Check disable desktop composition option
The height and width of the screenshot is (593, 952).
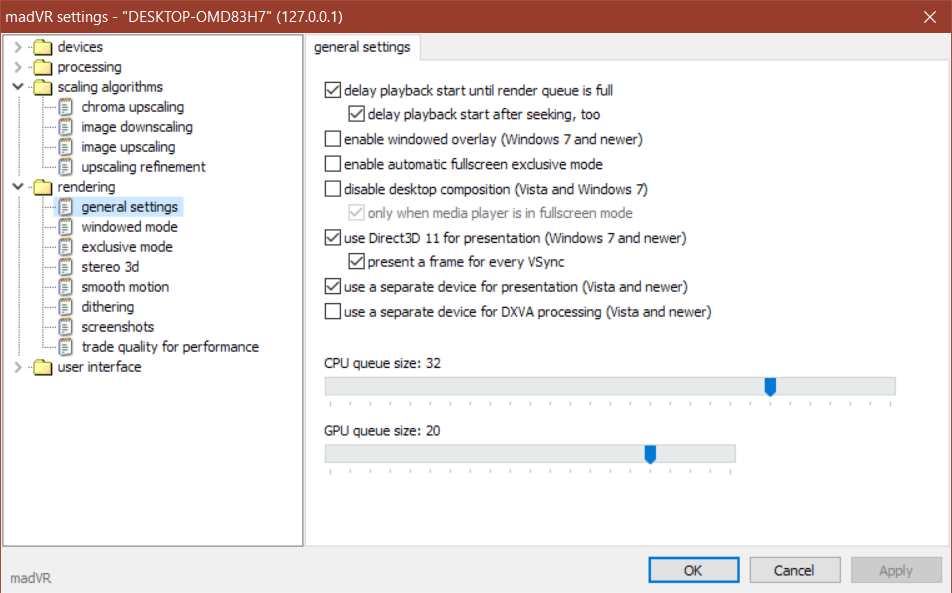333,189
